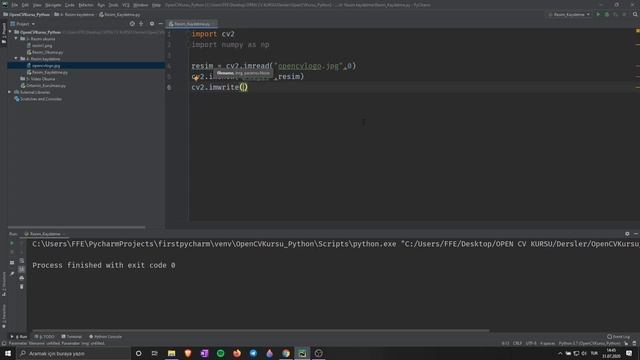Click Resim_Kaydetme.py breadcrumb in navigation bar

click(x=120, y=15)
